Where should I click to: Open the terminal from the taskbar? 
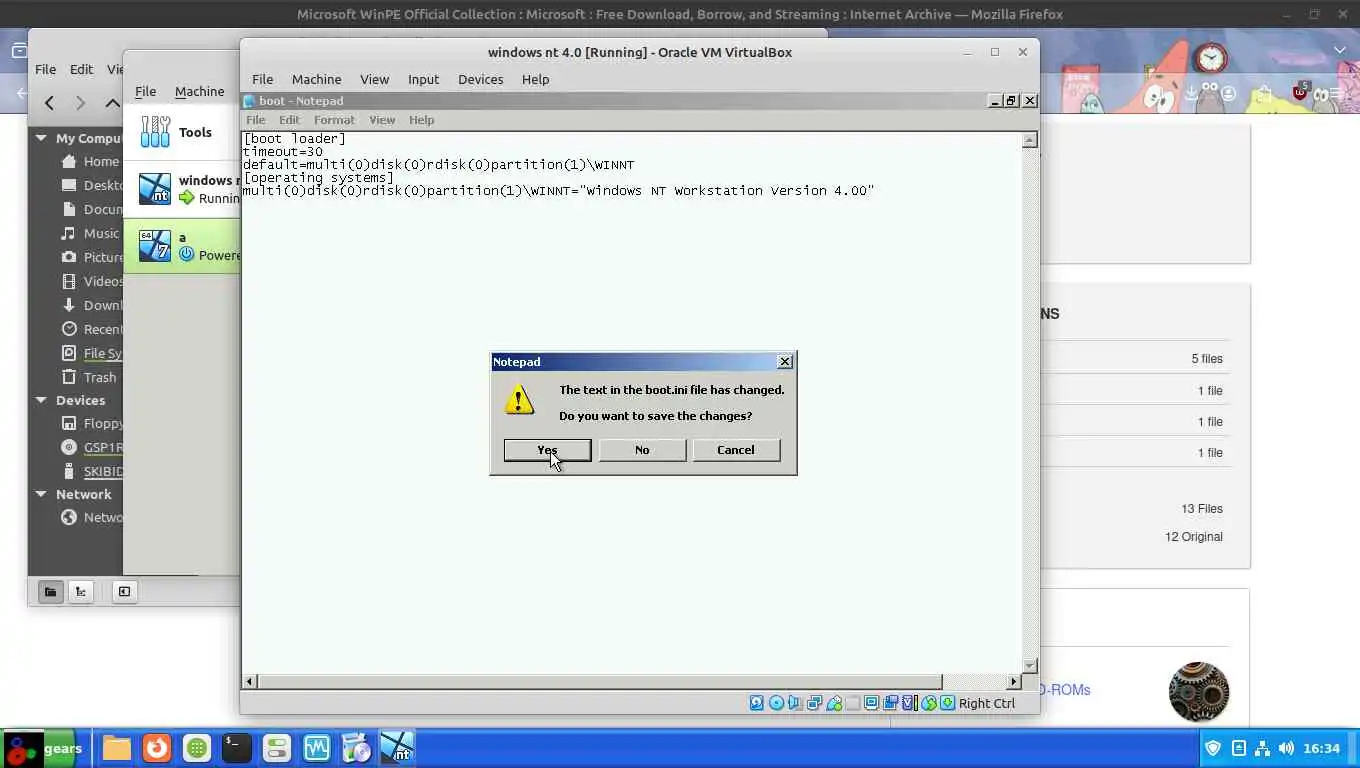point(236,748)
